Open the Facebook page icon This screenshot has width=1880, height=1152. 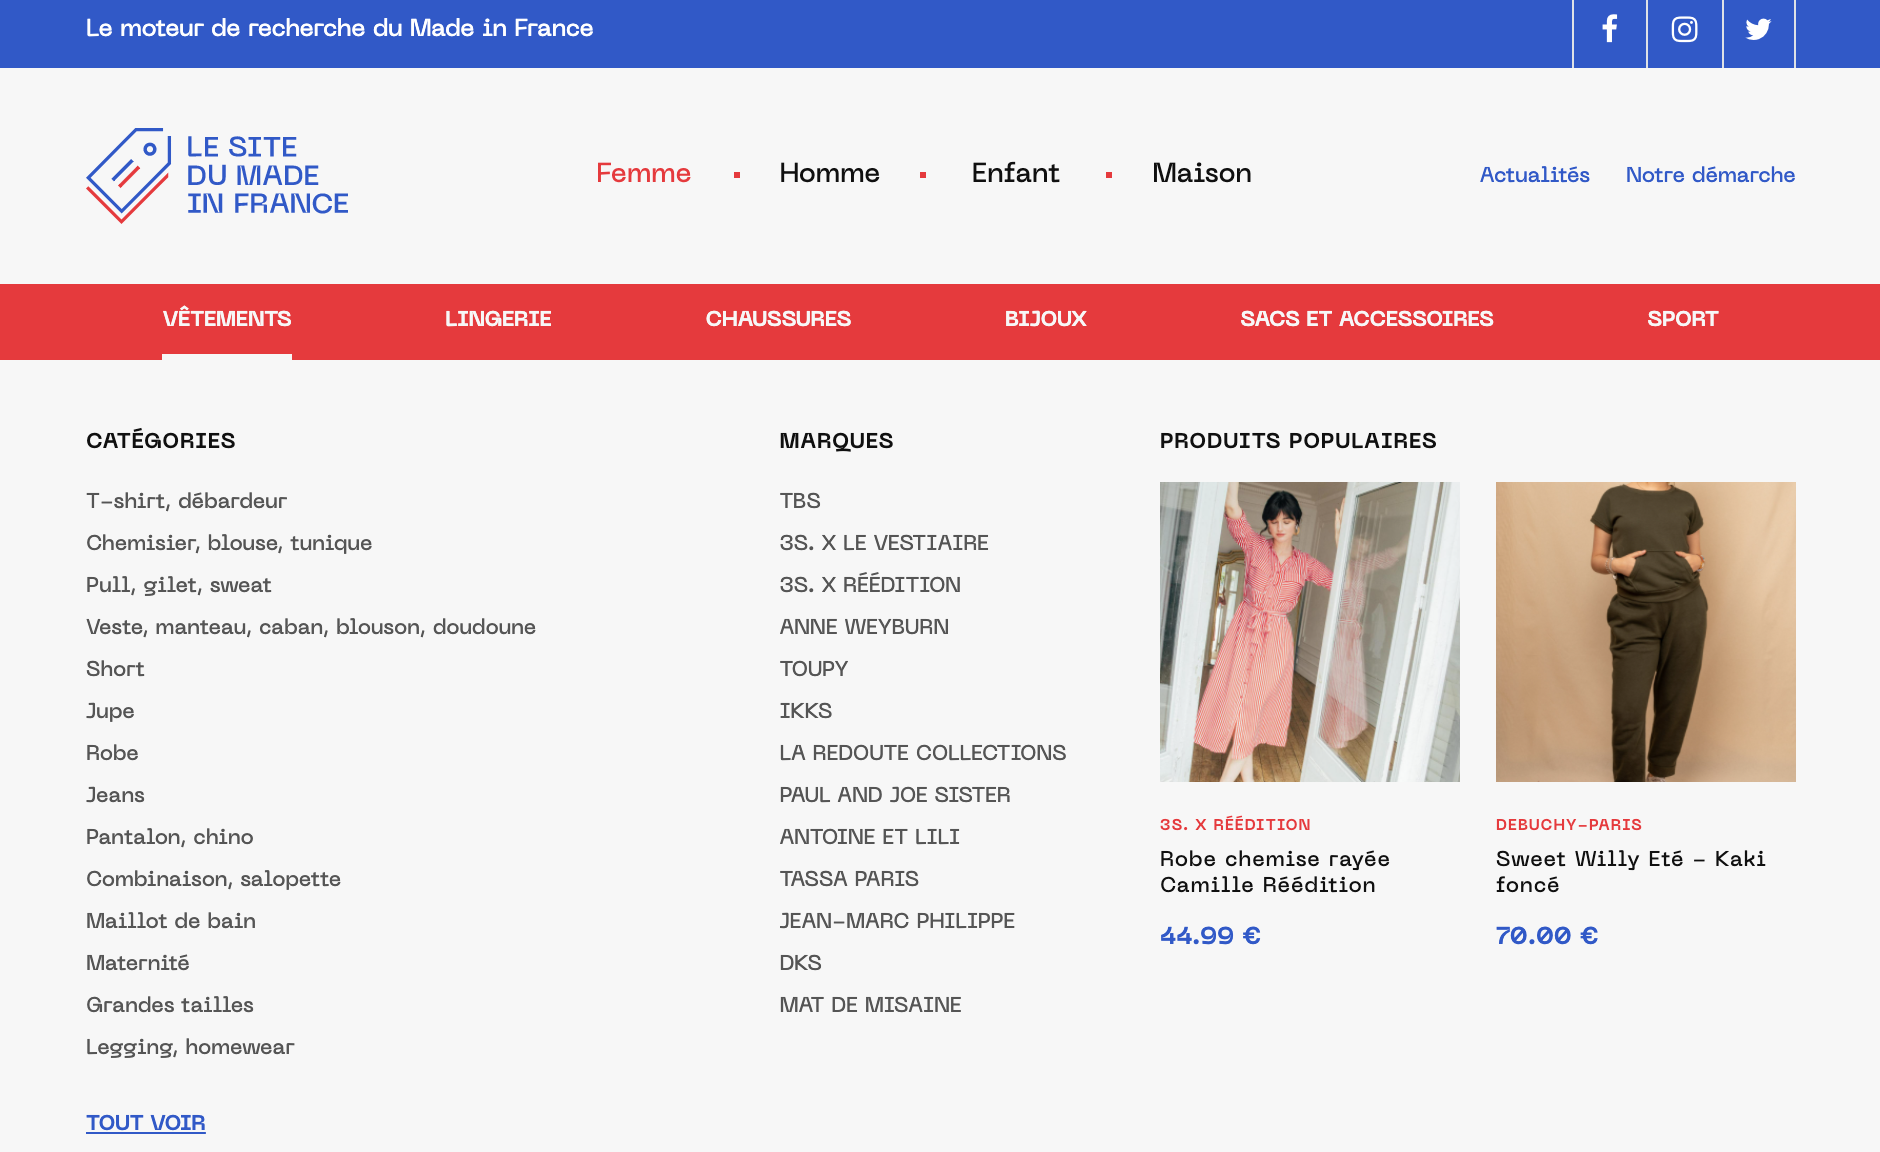point(1609,30)
